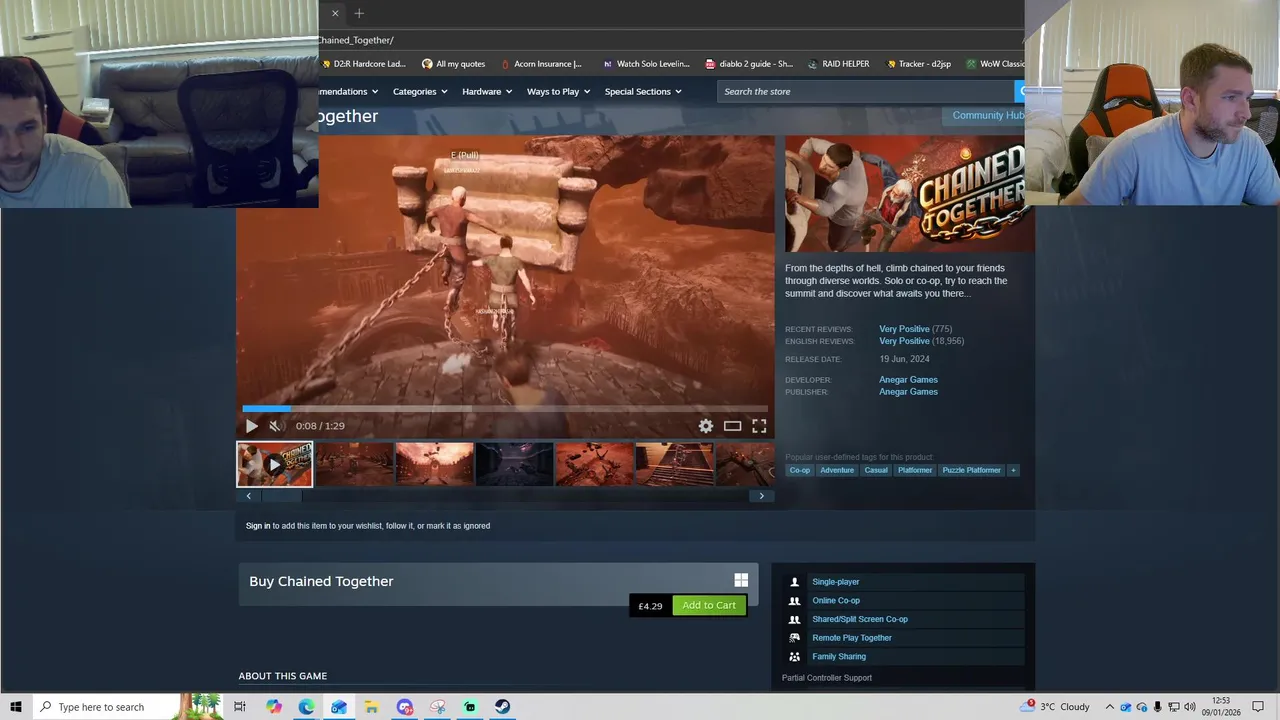Click the Single-player icon
The height and width of the screenshot is (720, 1280).
[x=795, y=582]
